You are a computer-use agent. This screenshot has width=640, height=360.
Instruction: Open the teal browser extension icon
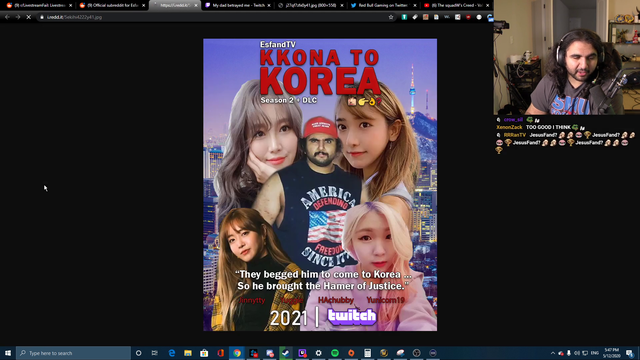(x=404, y=17)
